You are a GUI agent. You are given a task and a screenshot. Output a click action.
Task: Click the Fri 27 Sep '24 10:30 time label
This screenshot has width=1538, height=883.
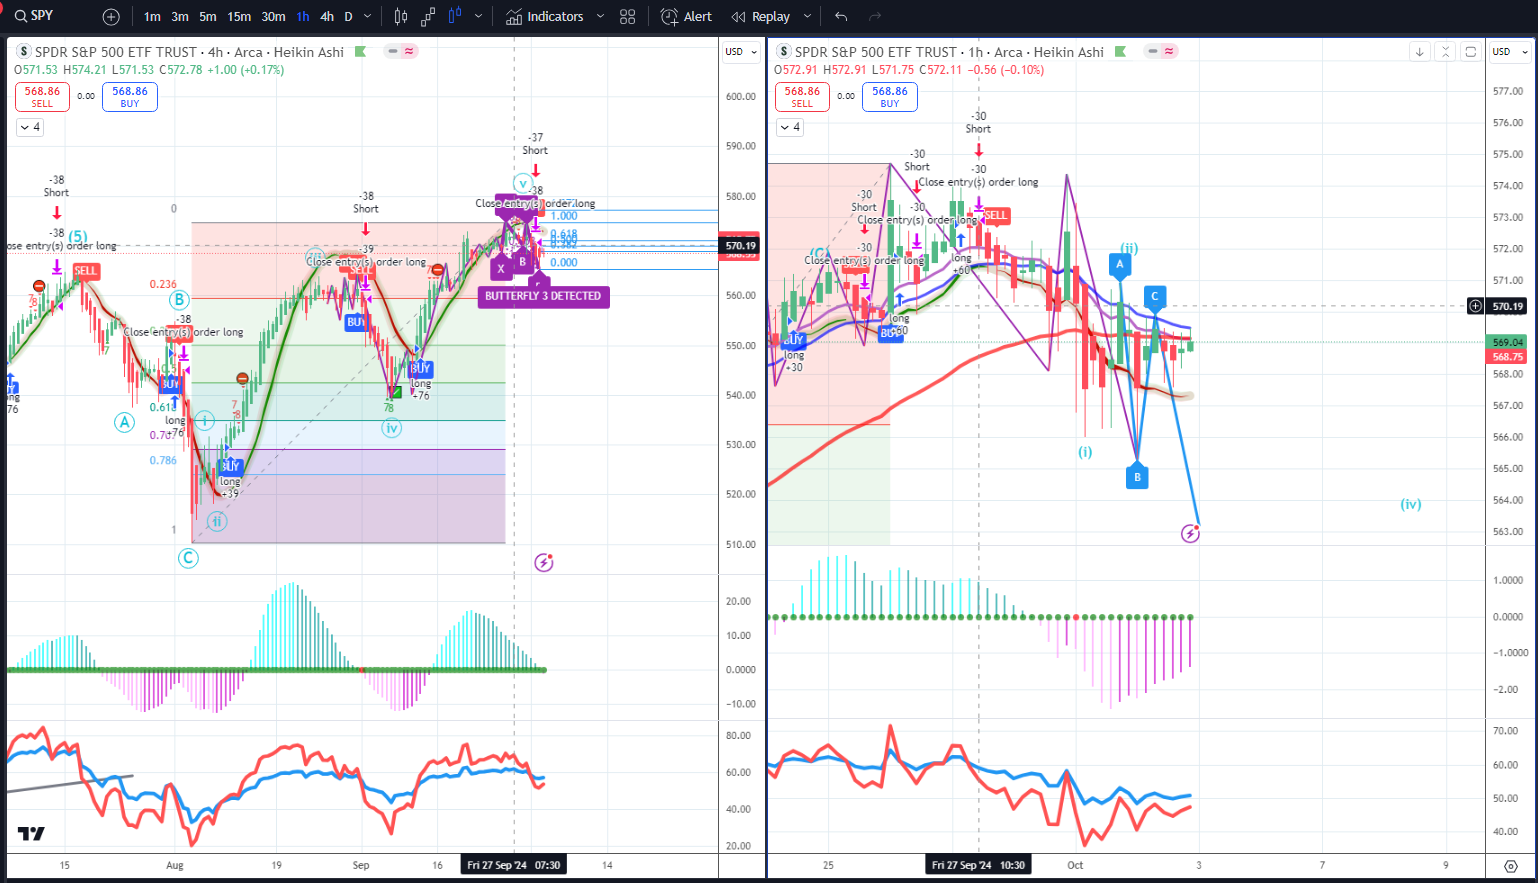pos(978,865)
